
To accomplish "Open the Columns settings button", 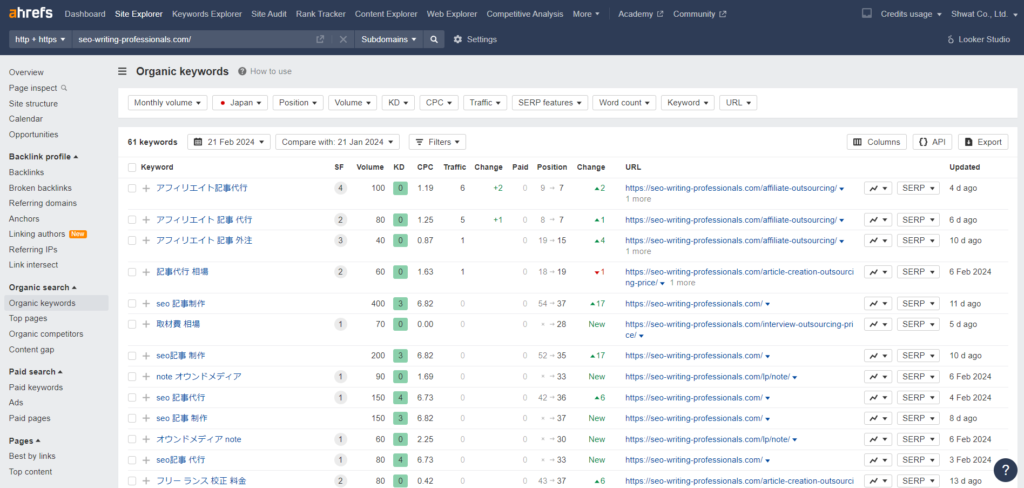I will pos(876,142).
